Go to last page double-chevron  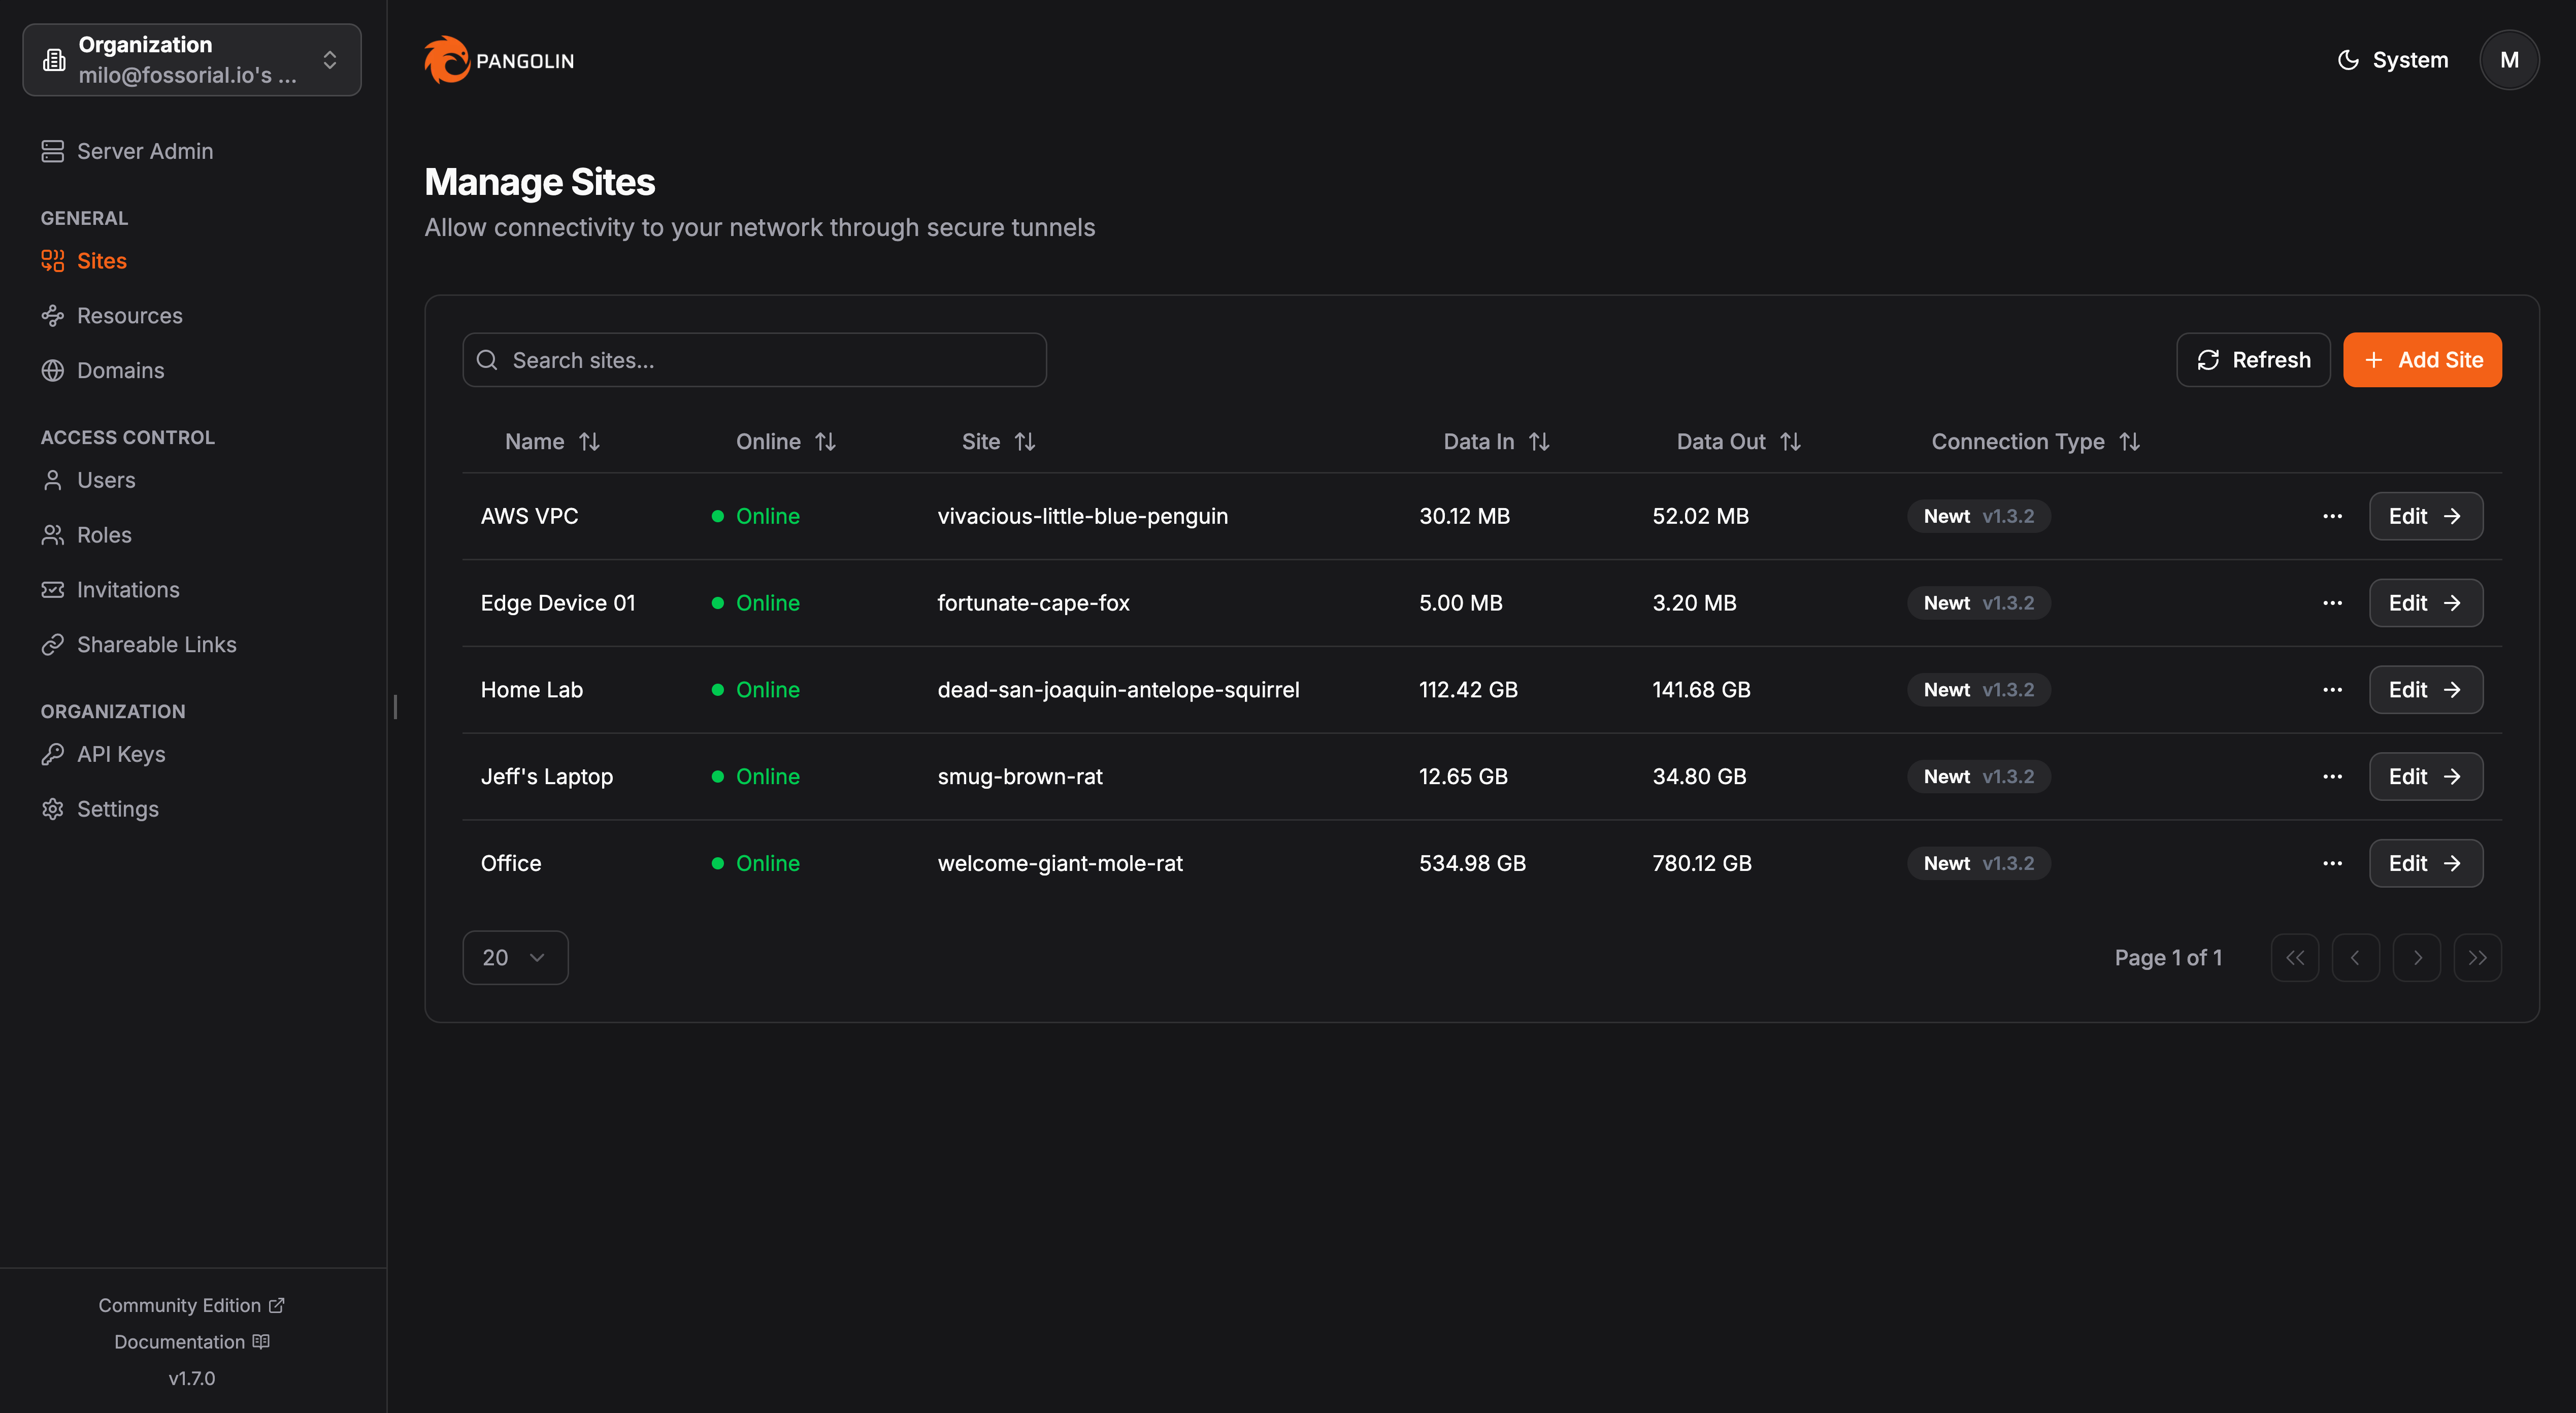2477,957
